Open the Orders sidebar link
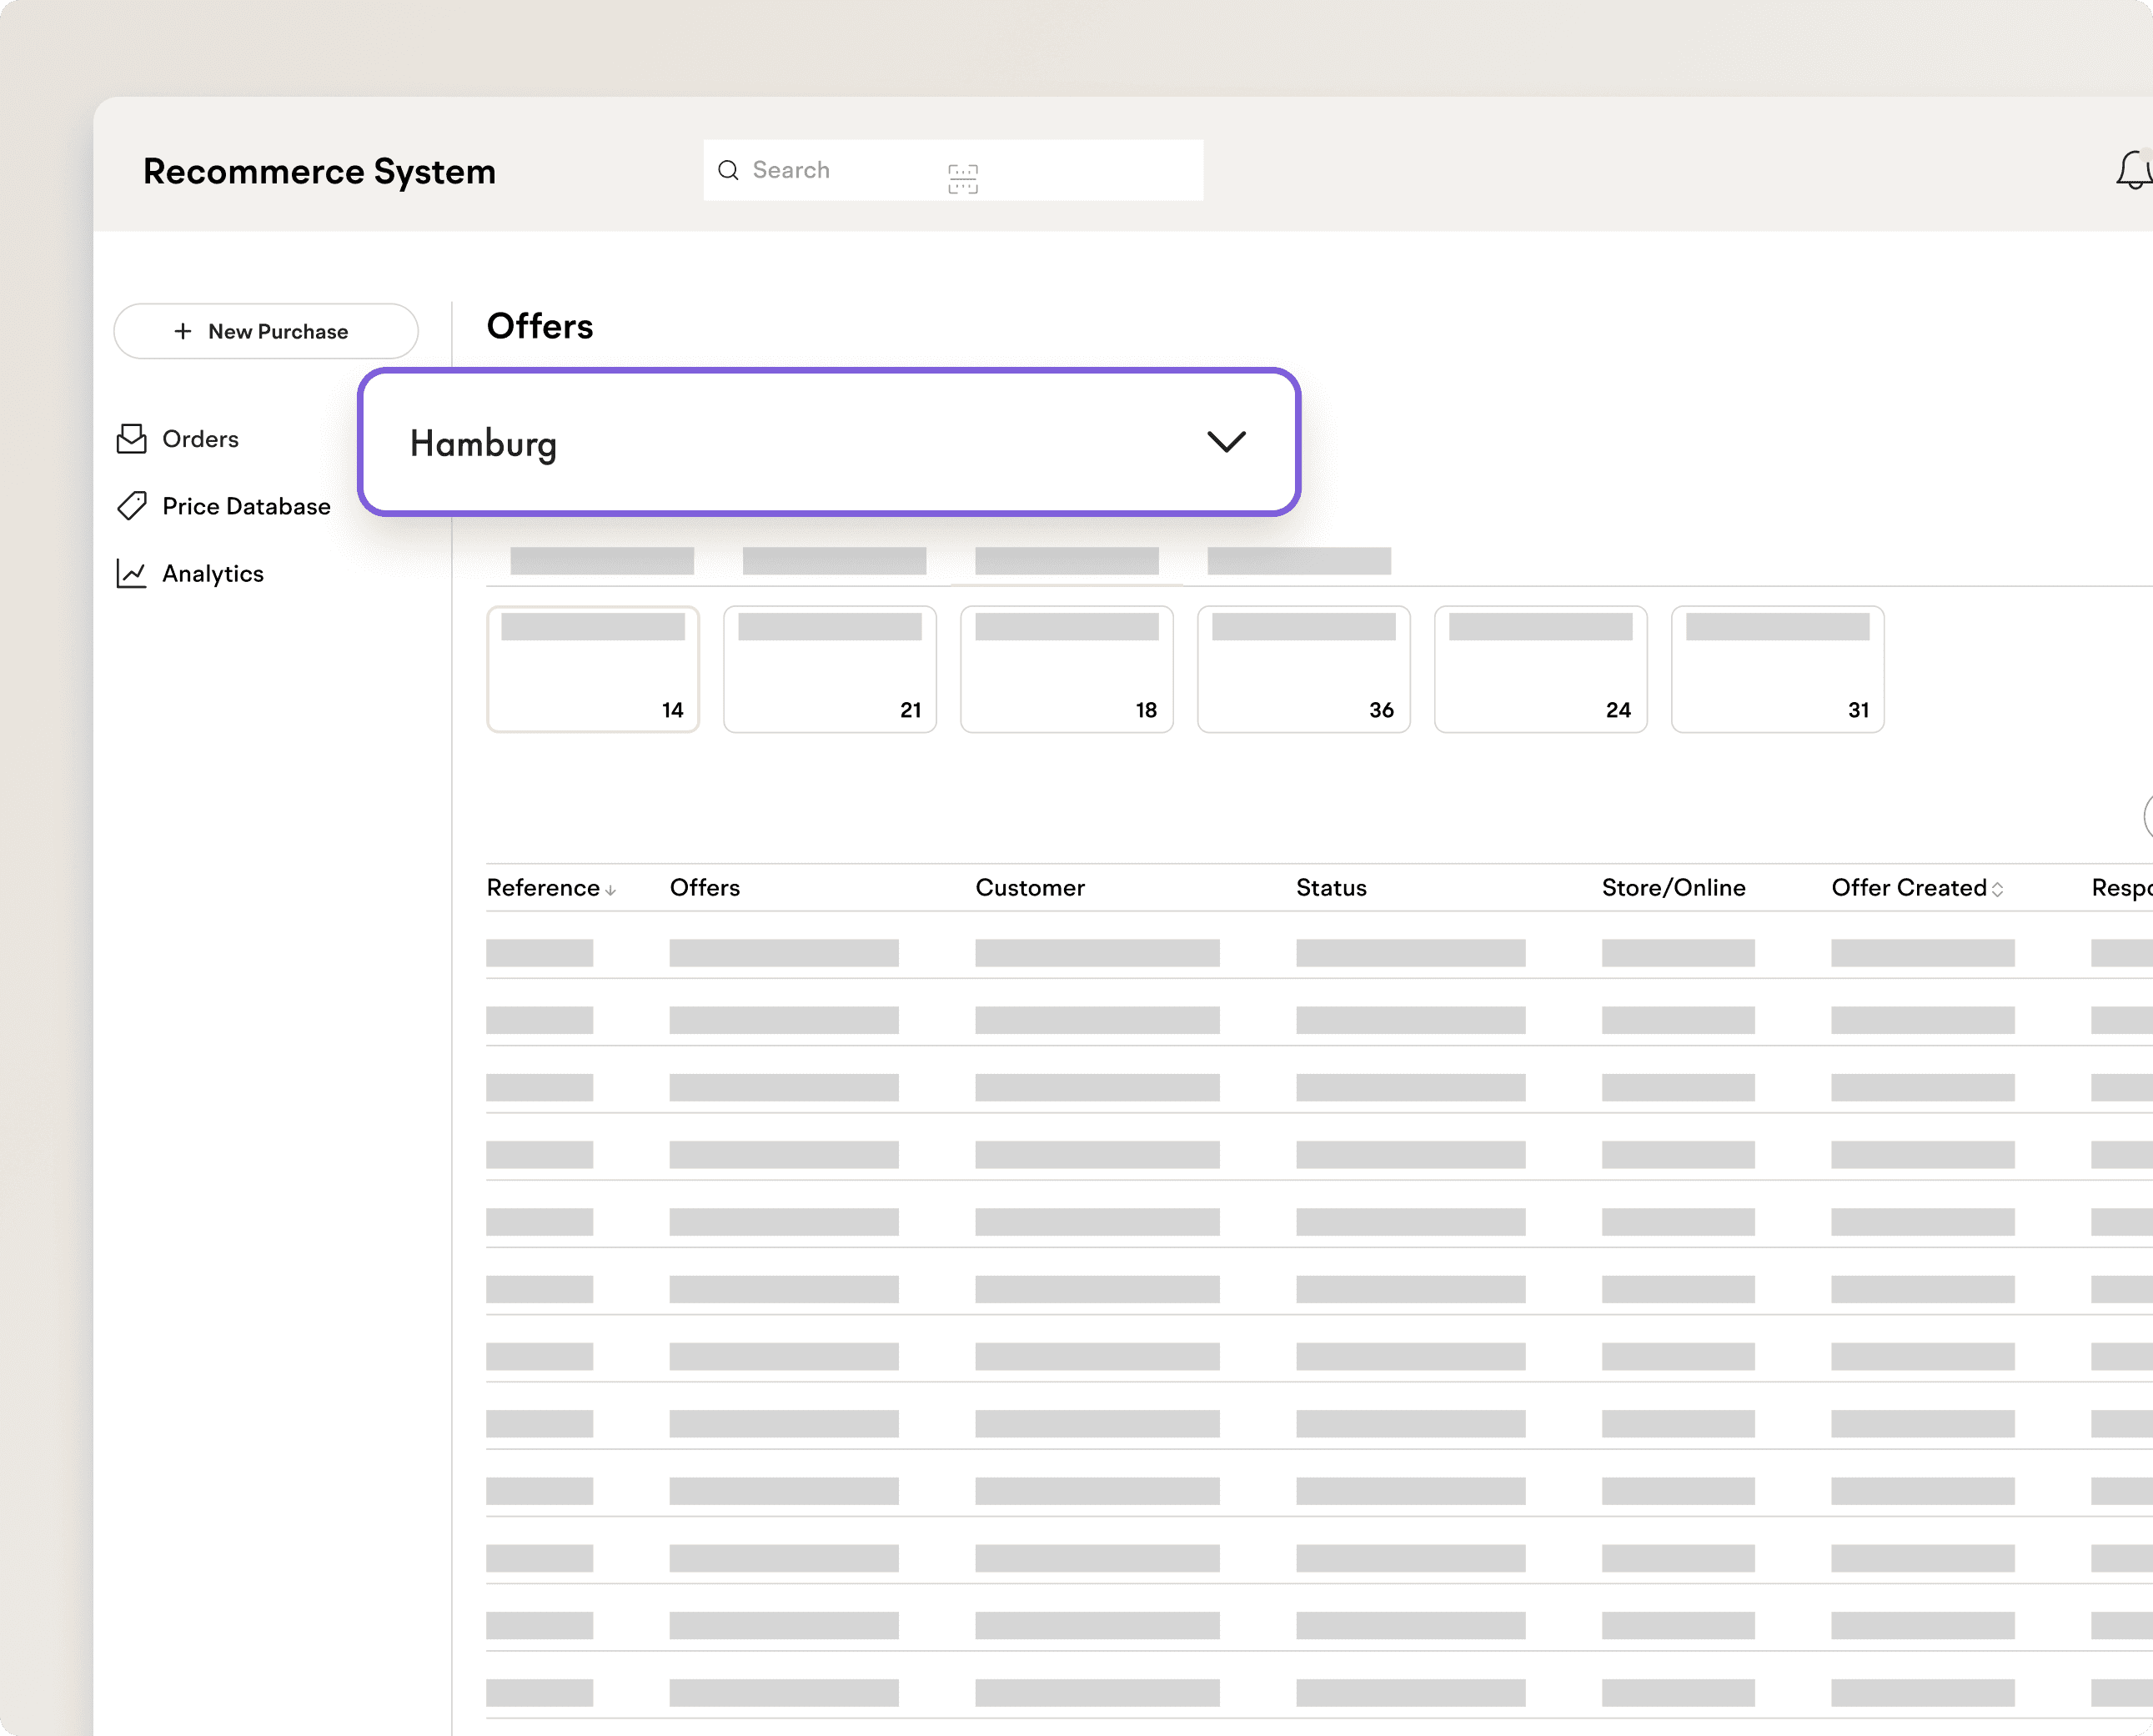The image size is (2153, 1736). tap(200, 439)
